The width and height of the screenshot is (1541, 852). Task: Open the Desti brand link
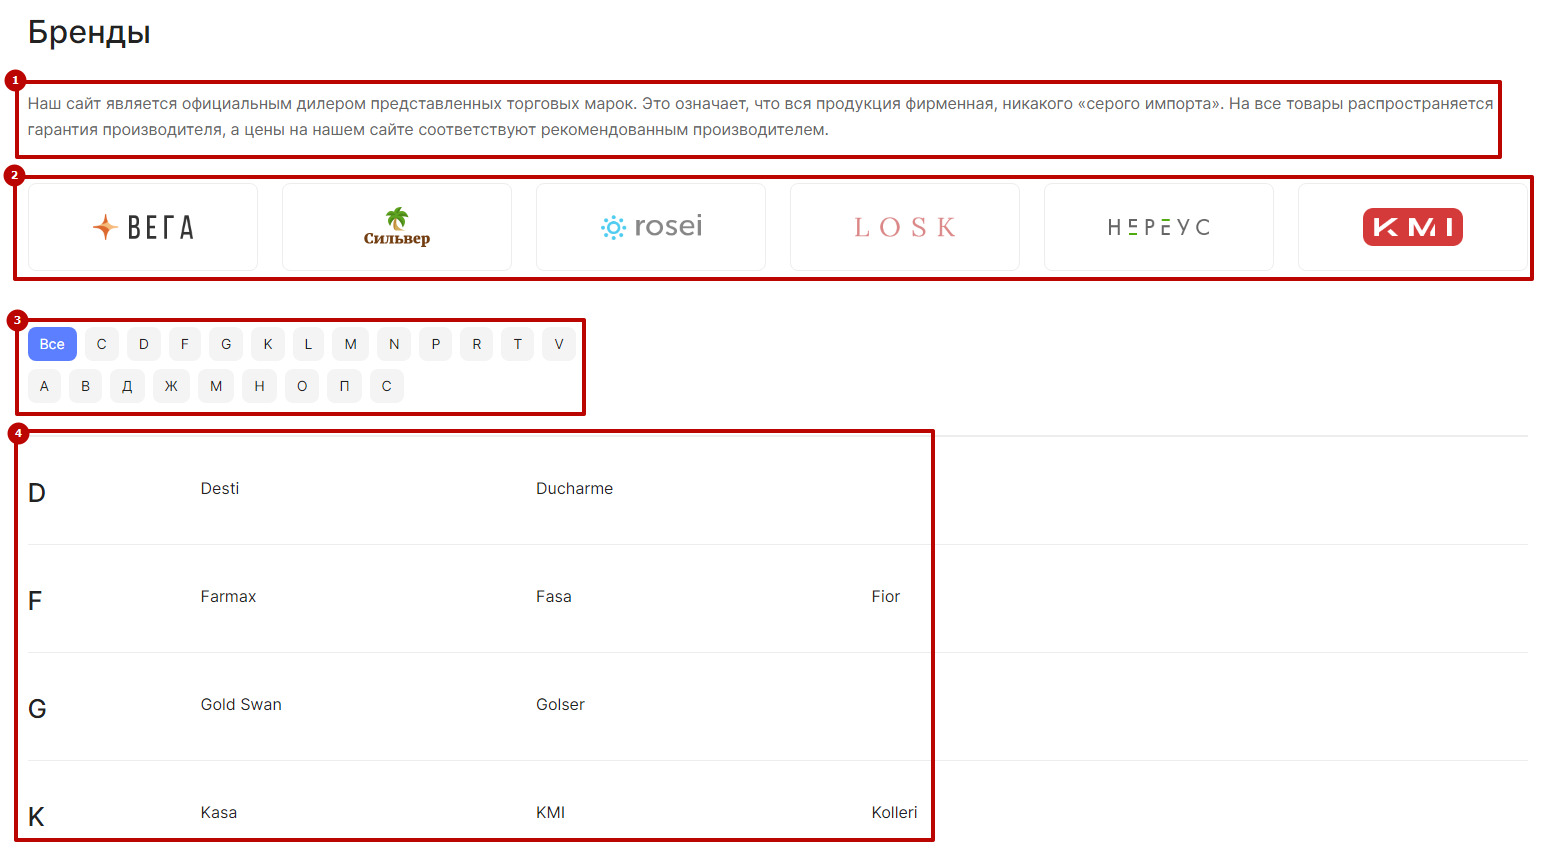click(220, 489)
